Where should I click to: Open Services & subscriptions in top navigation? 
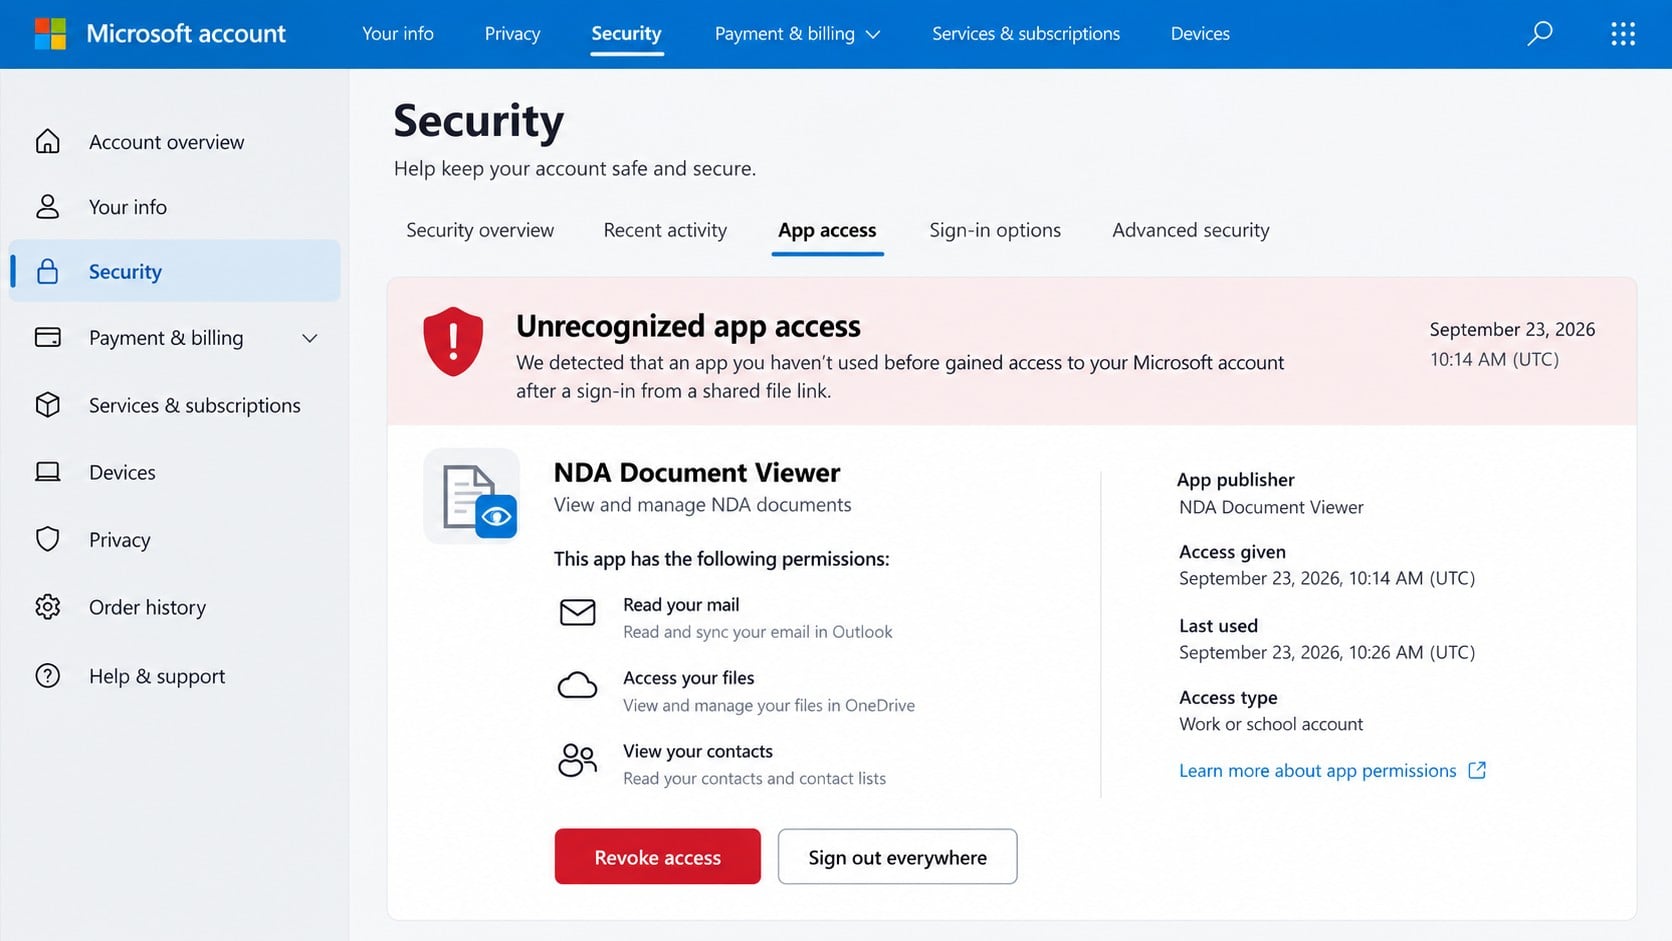coord(1026,34)
